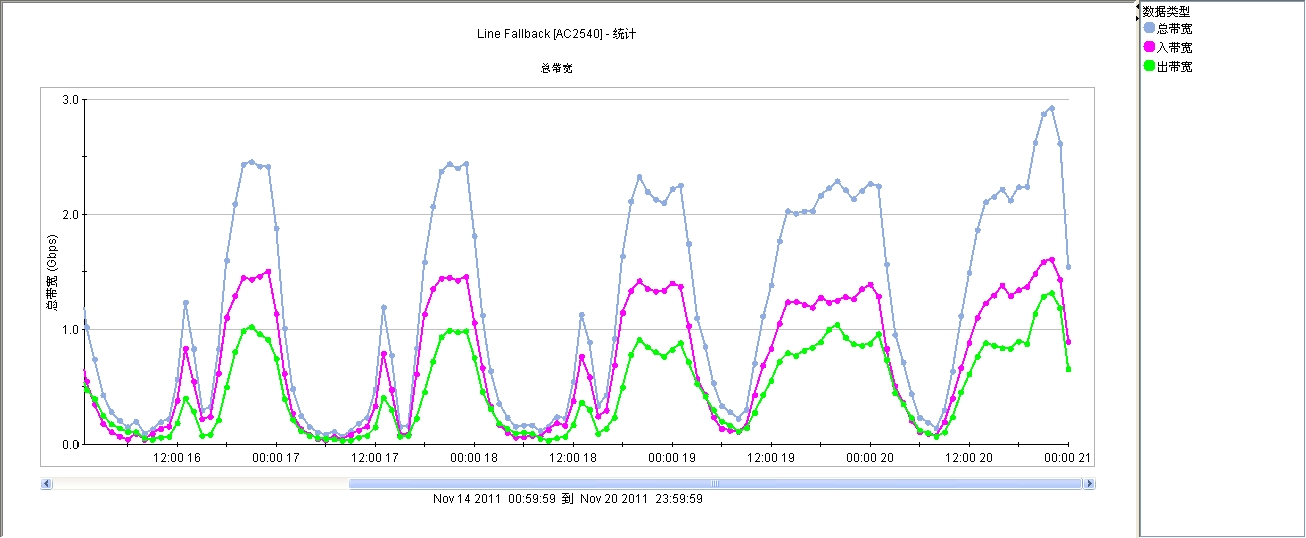The width and height of the screenshot is (1306, 538).
Task: Select the 入带宽 legend label
Action: point(1174,47)
